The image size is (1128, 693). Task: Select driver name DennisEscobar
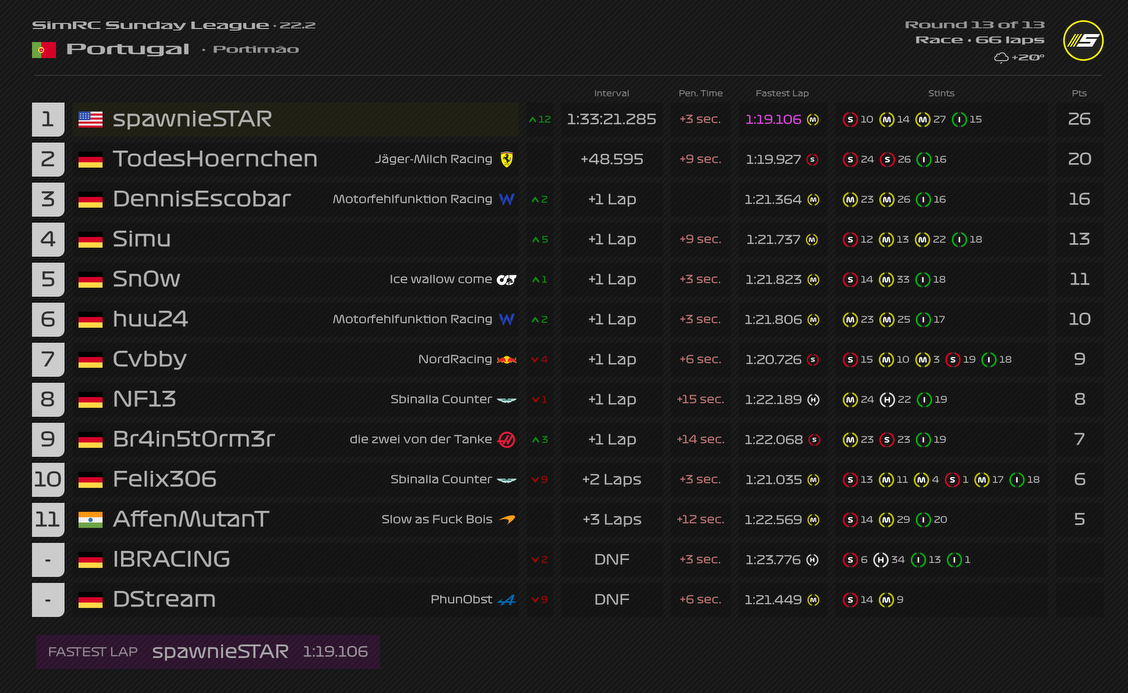pos(202,199)
